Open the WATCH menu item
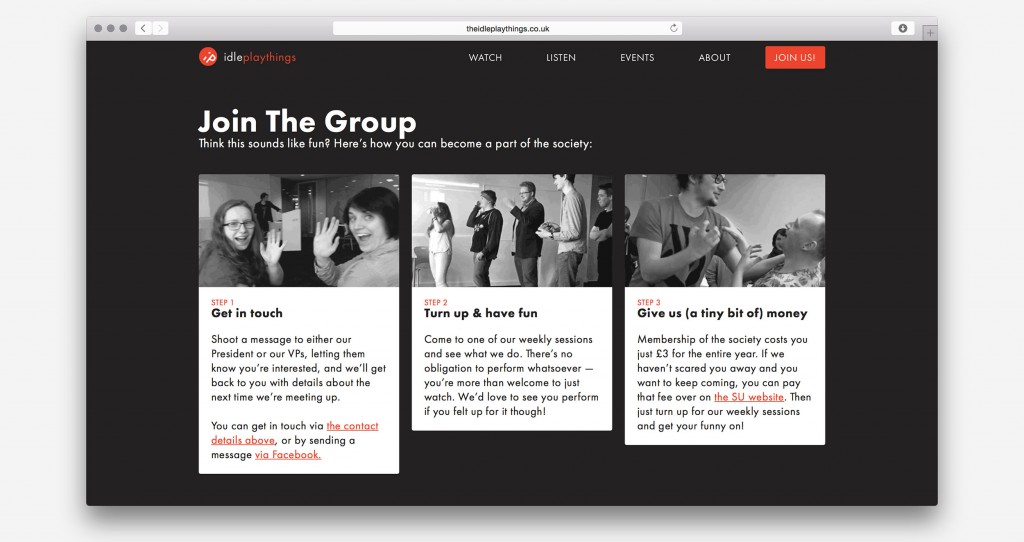 (485, 57)
